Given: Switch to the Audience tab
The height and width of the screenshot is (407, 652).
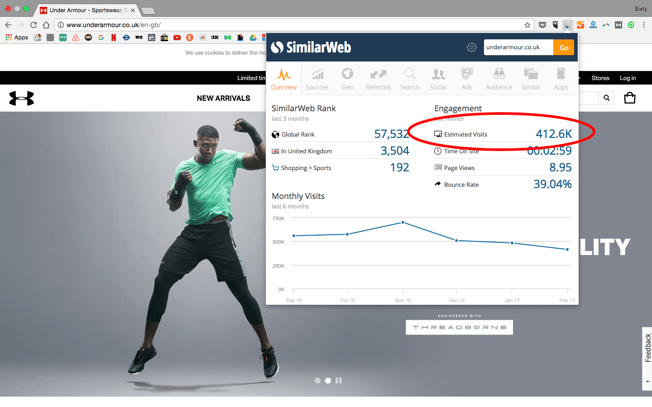Looking at the screenshot, I should point(499,79).
